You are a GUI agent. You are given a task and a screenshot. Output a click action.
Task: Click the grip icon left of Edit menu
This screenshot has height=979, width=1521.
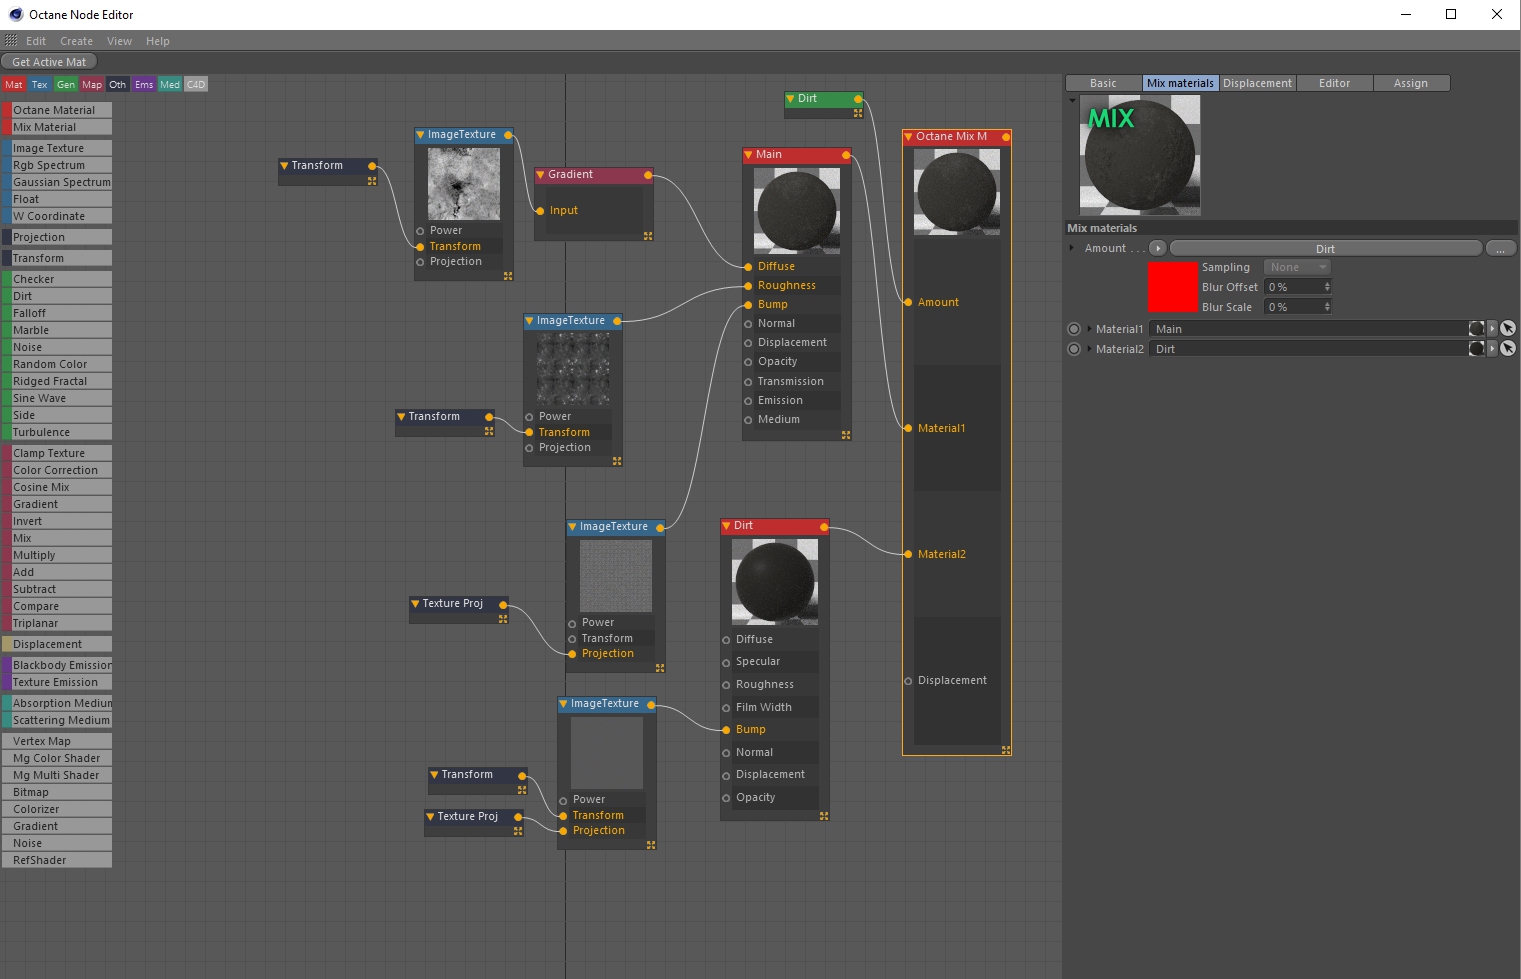pyautogui.click(x=11, y=41)
